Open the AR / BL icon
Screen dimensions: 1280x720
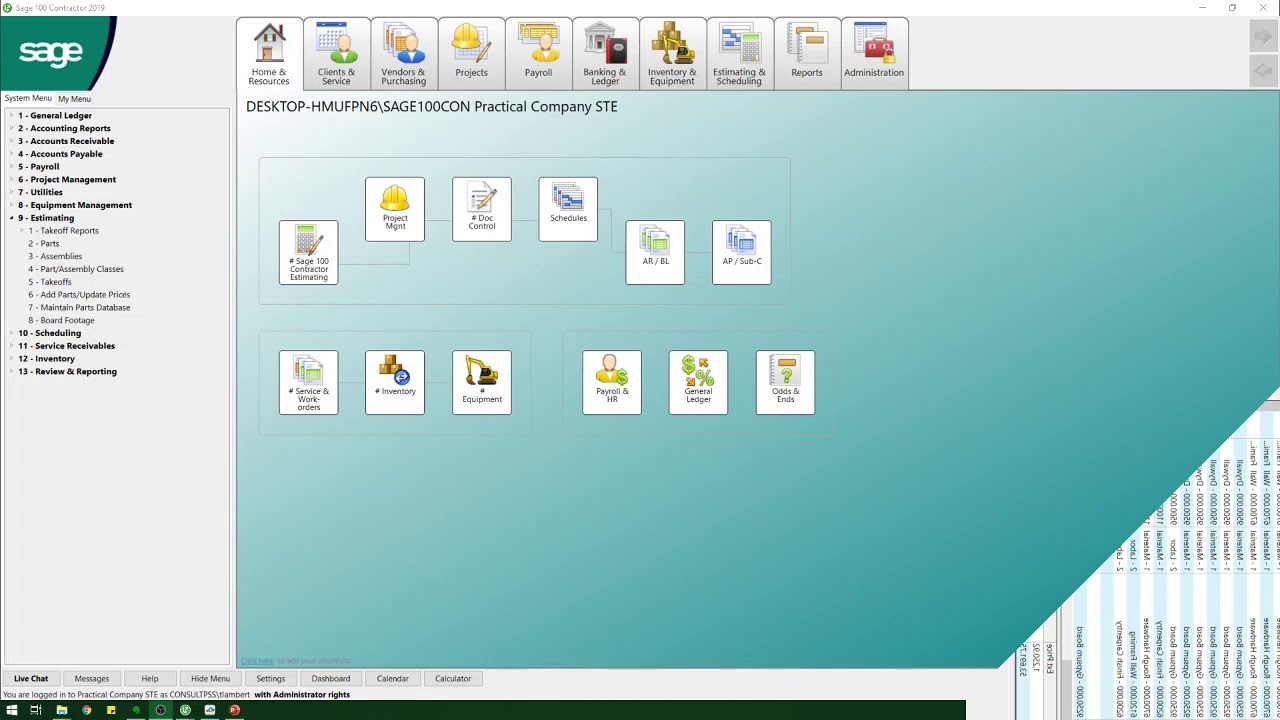point(655,252)
